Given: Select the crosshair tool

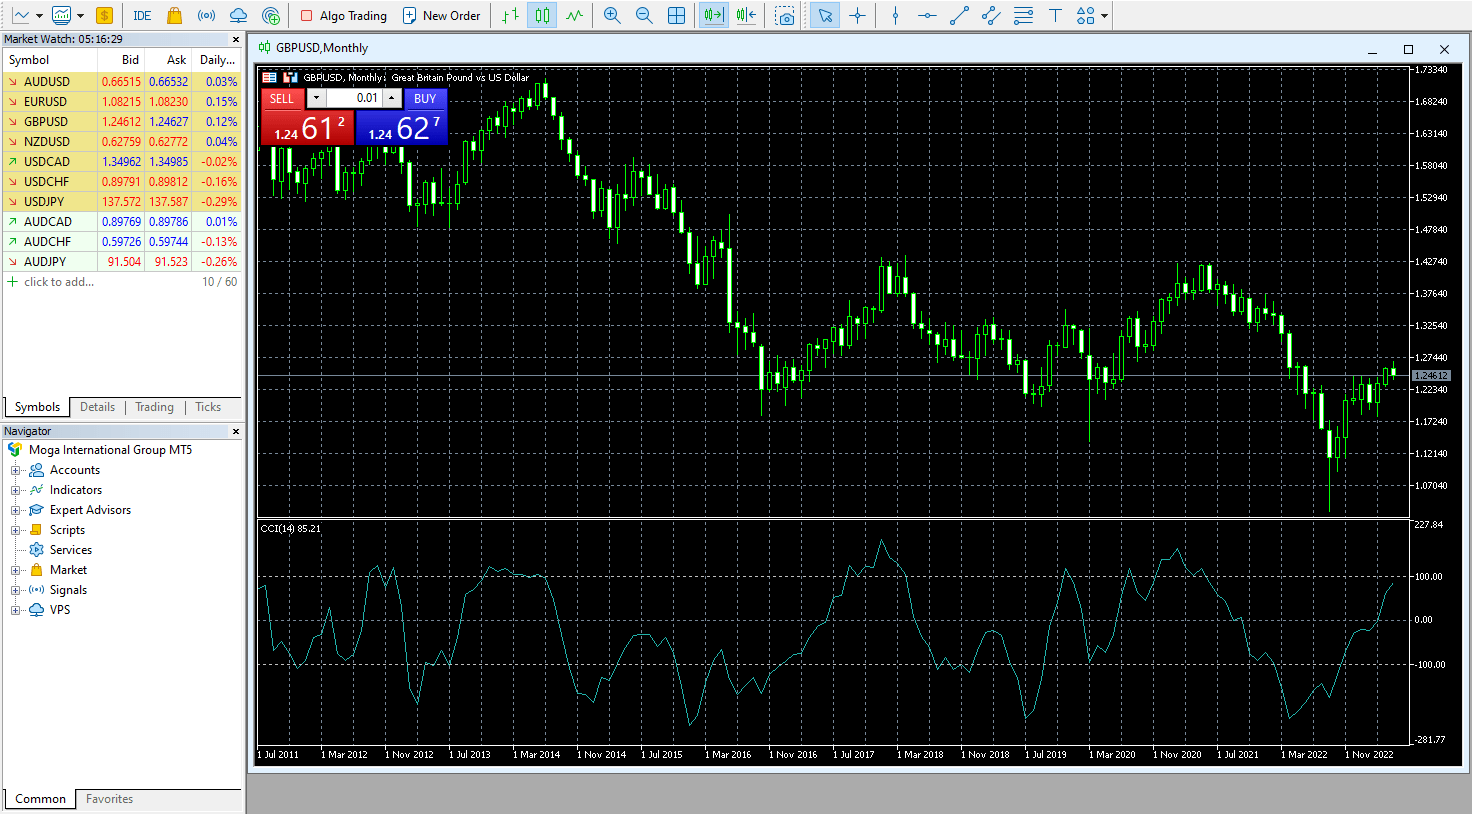Looking at the screenshot, I should (857, 15).
